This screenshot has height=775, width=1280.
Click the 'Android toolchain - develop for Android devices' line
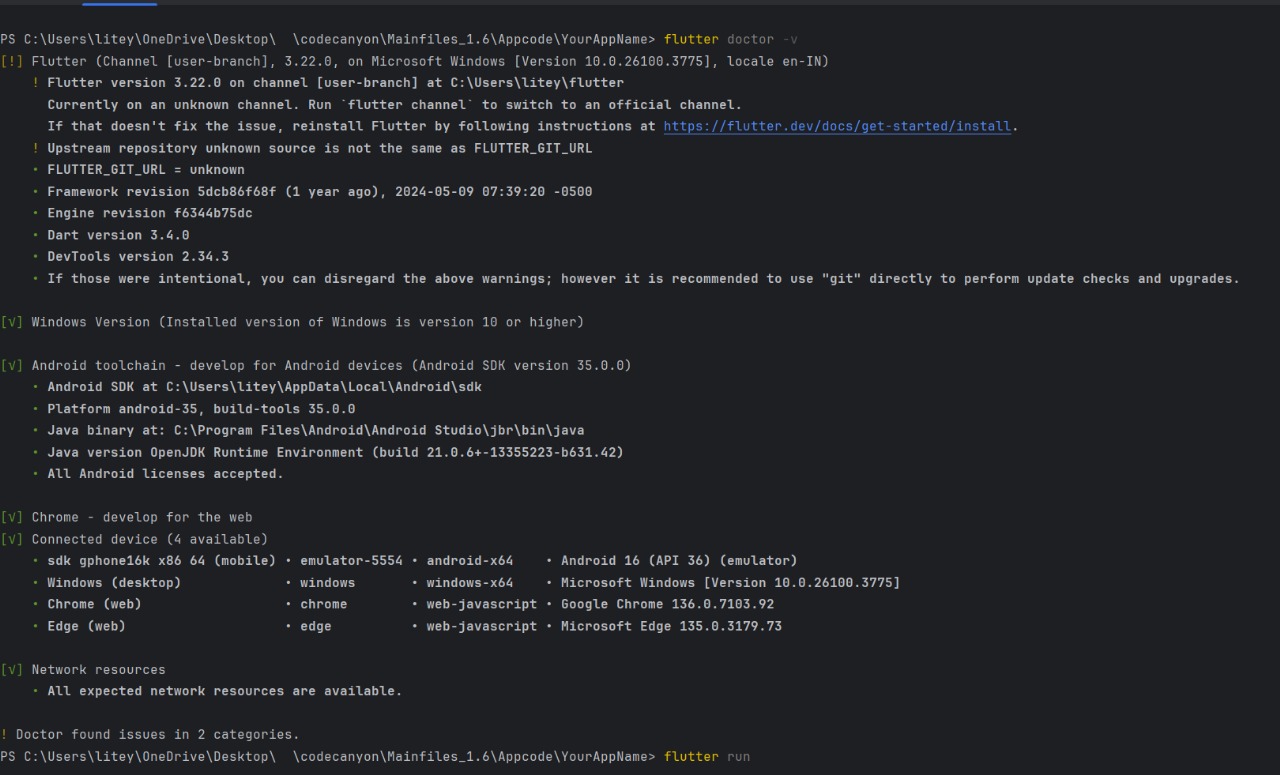point(316,365)
